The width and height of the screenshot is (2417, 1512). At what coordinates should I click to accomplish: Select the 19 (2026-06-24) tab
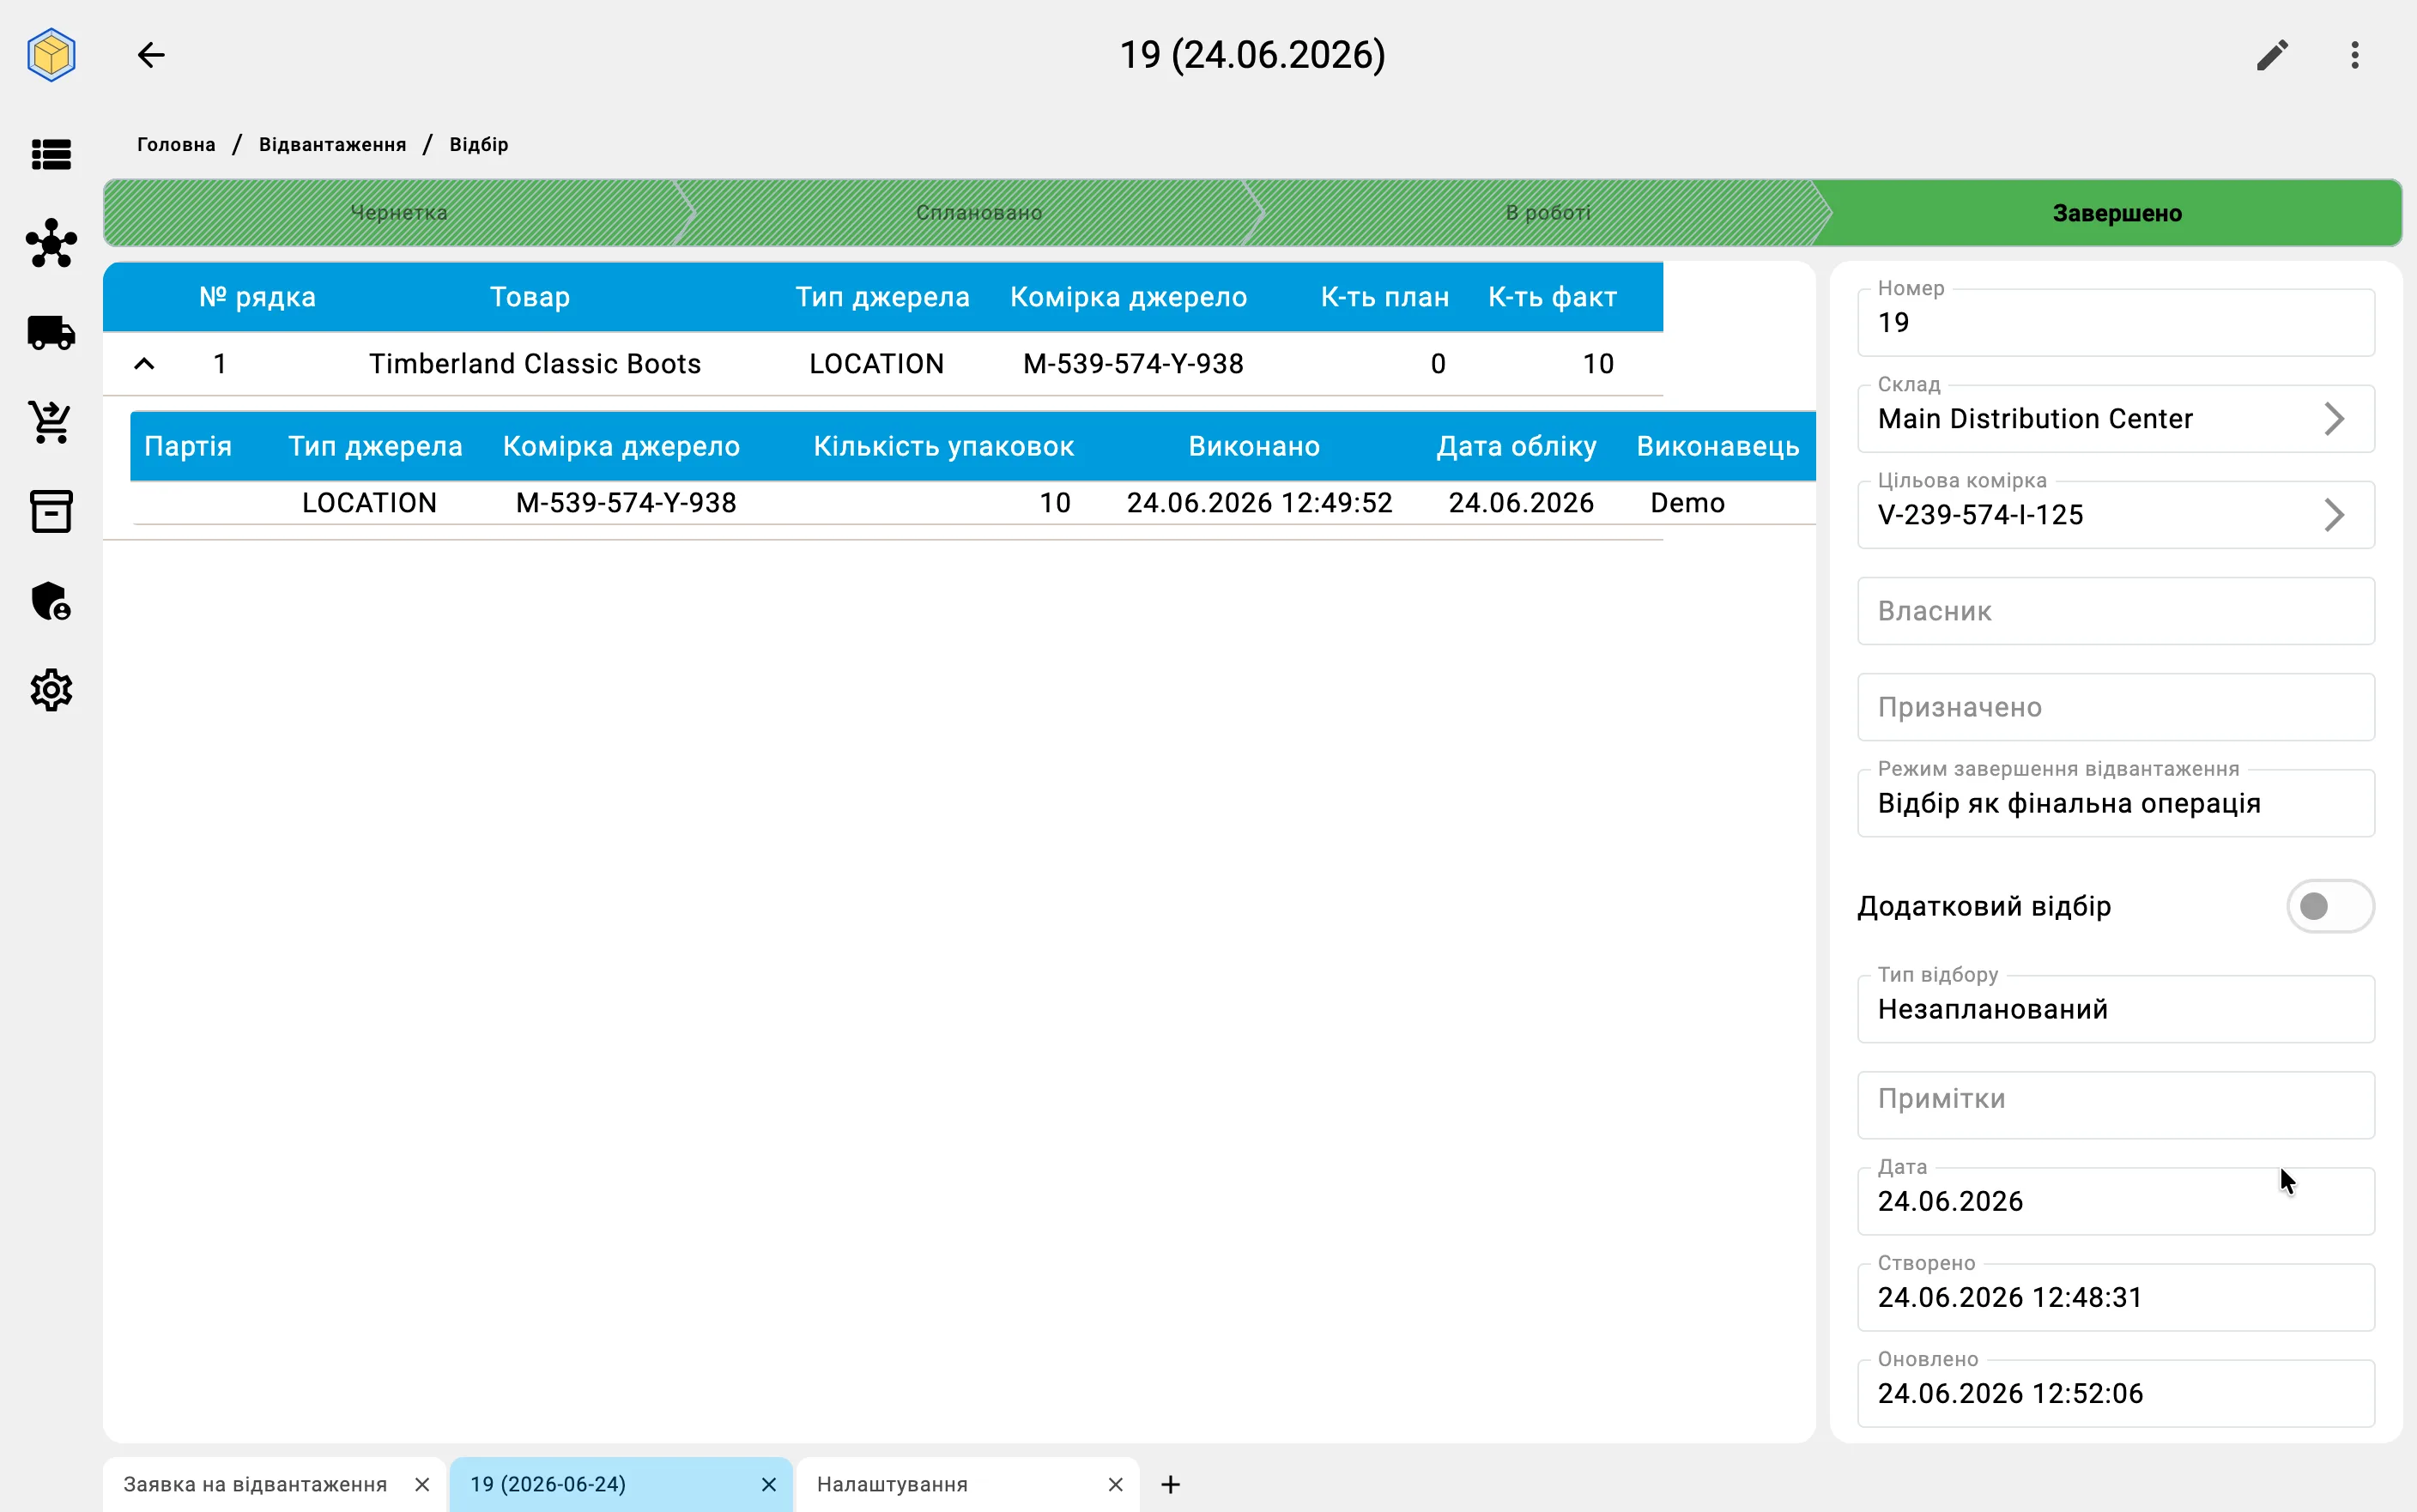click(x=548, y=1484)
